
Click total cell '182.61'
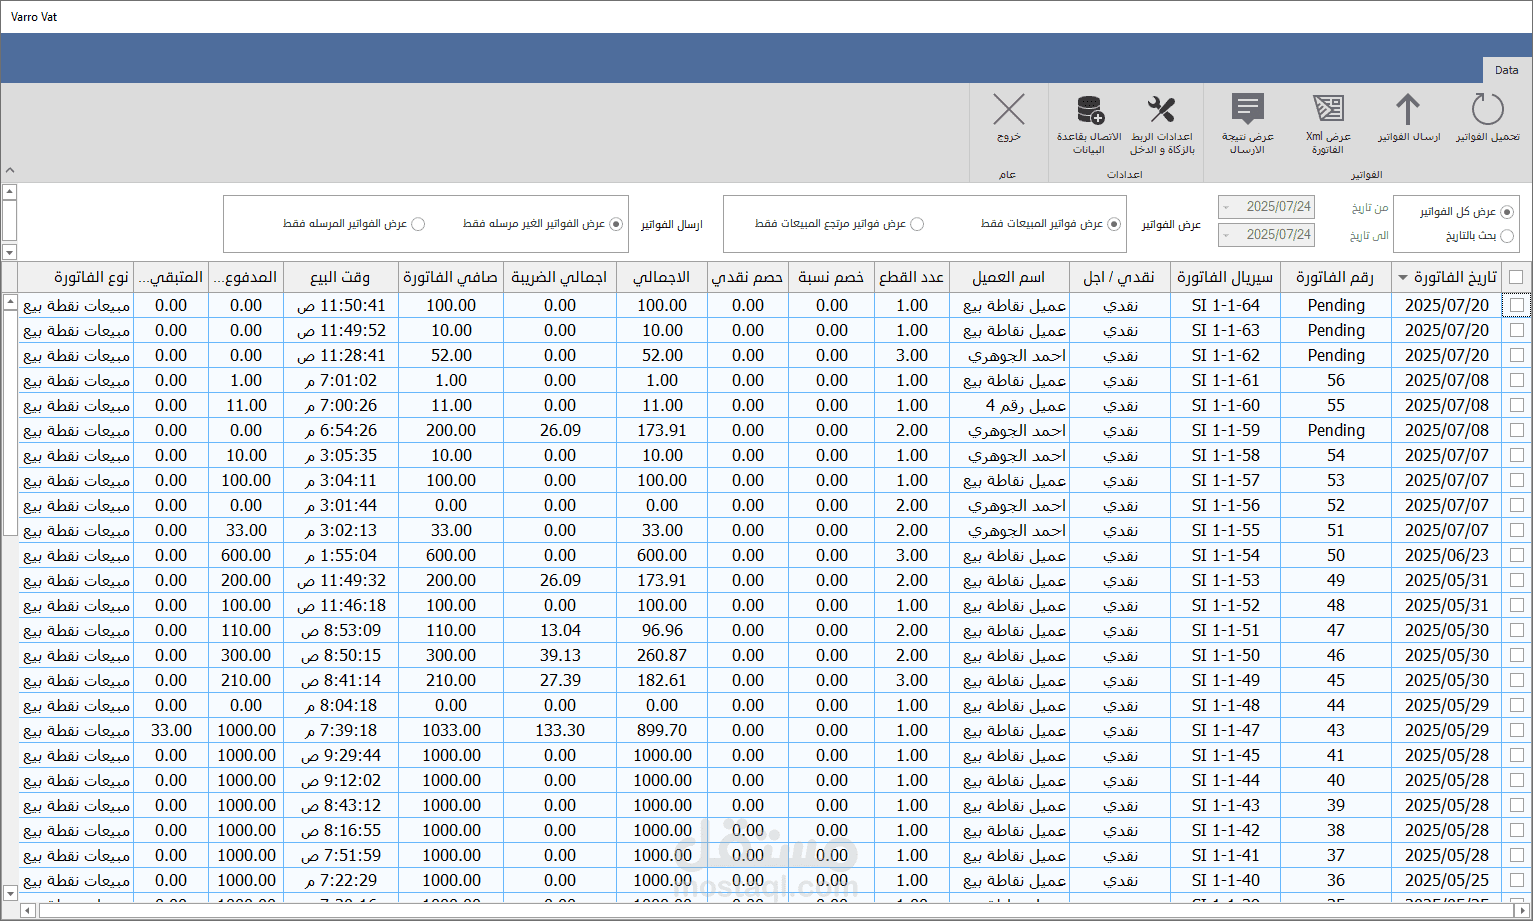click(x=662, y=680)
